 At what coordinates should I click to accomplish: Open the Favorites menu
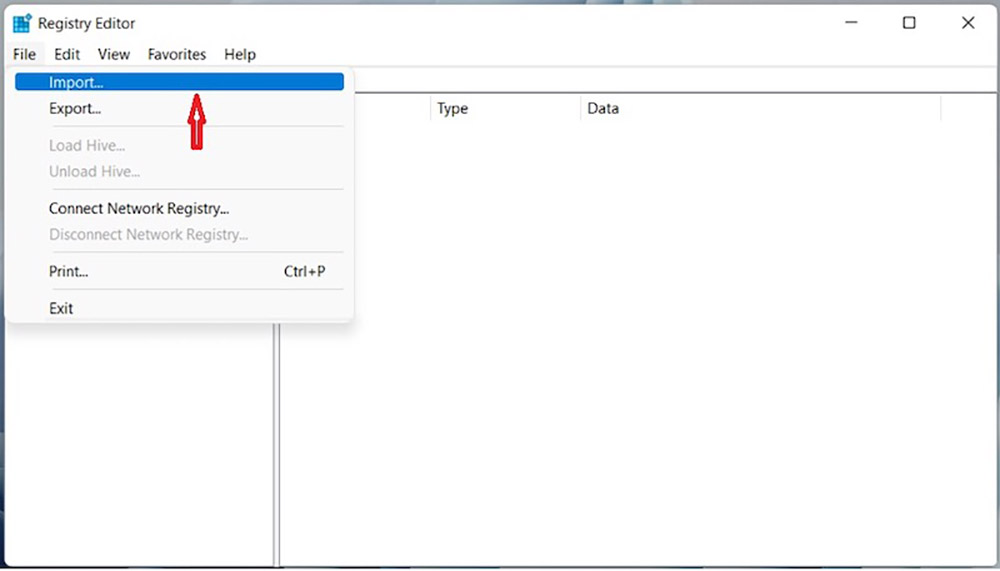177,54
